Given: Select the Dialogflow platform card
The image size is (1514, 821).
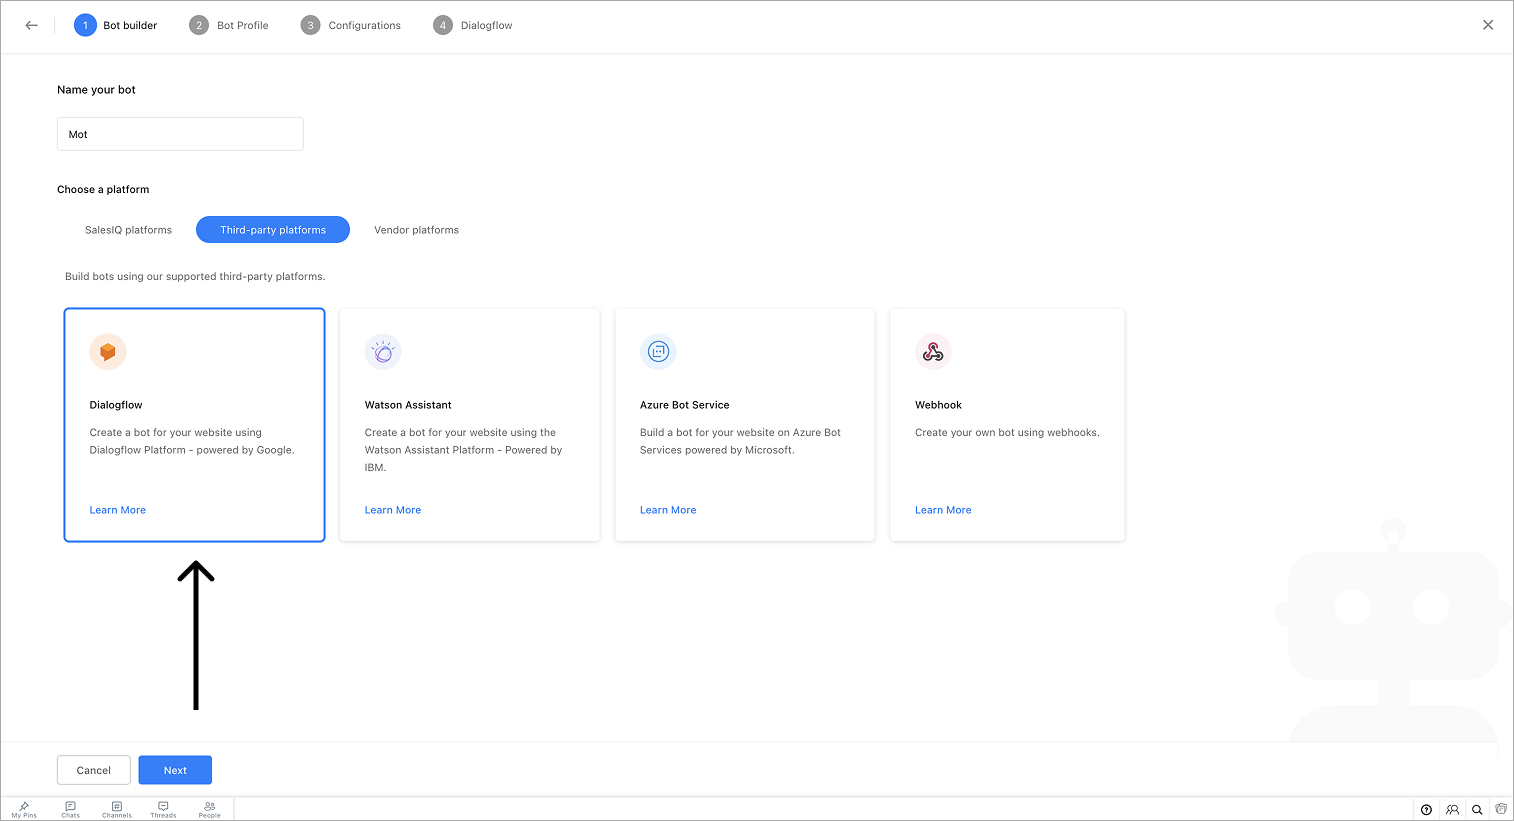Looking at the screenshot, I should pos(194,424).
